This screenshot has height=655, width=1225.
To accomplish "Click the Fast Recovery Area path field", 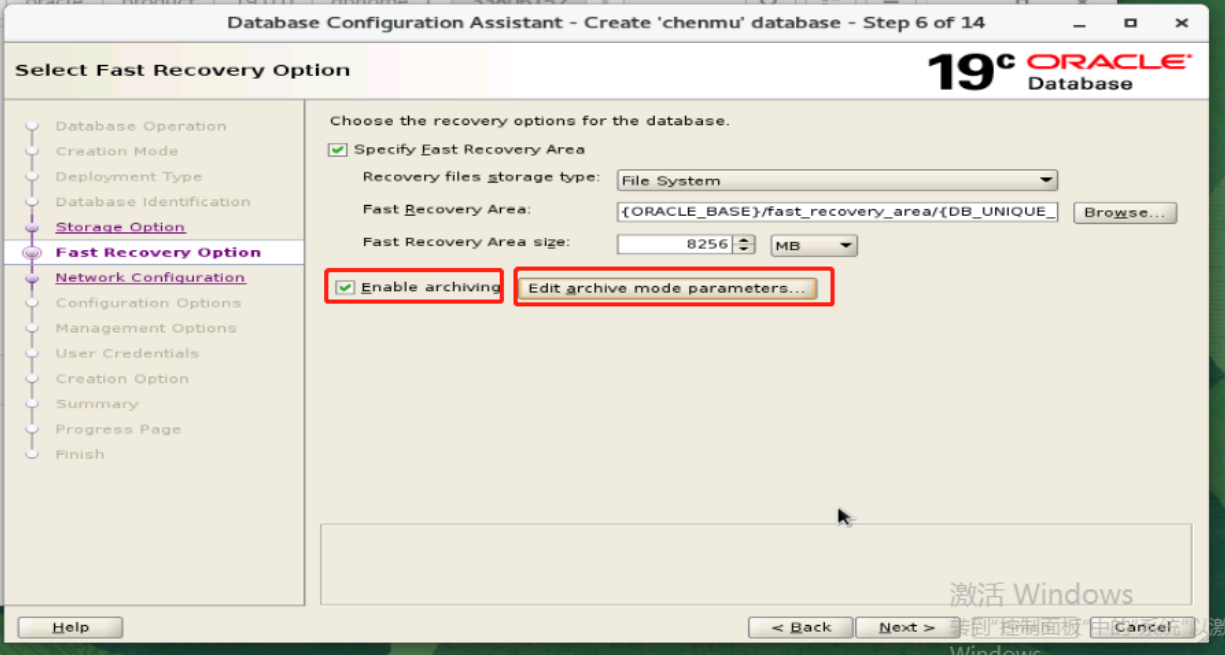I will click(x=837, y=212).
